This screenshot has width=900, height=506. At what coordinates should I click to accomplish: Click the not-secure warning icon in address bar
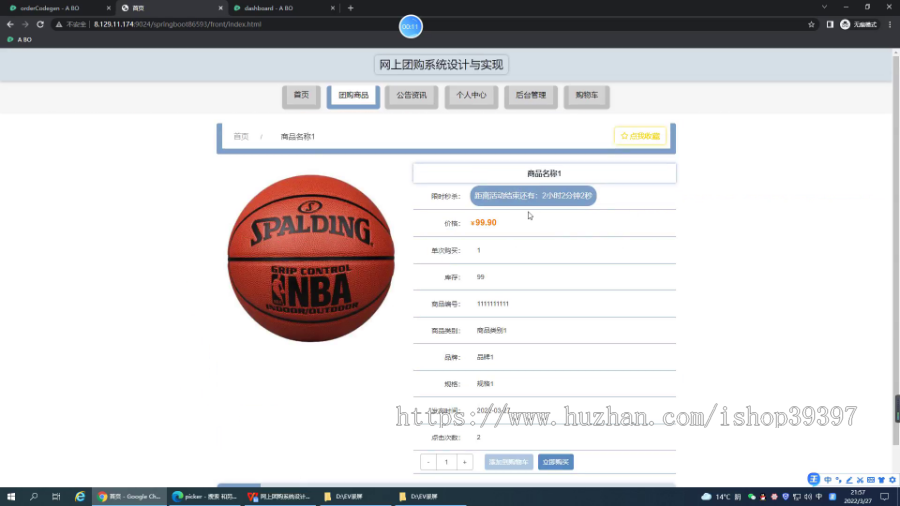point(59,24)
